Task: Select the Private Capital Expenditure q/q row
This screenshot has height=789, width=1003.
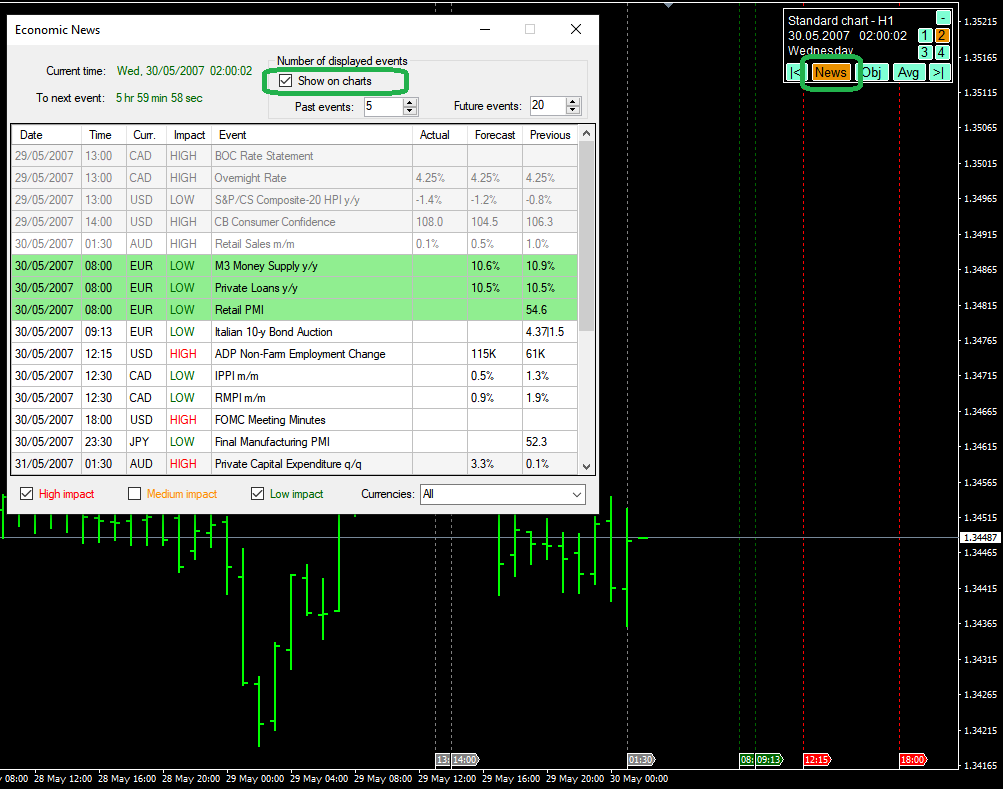Action: coord(294,463)
